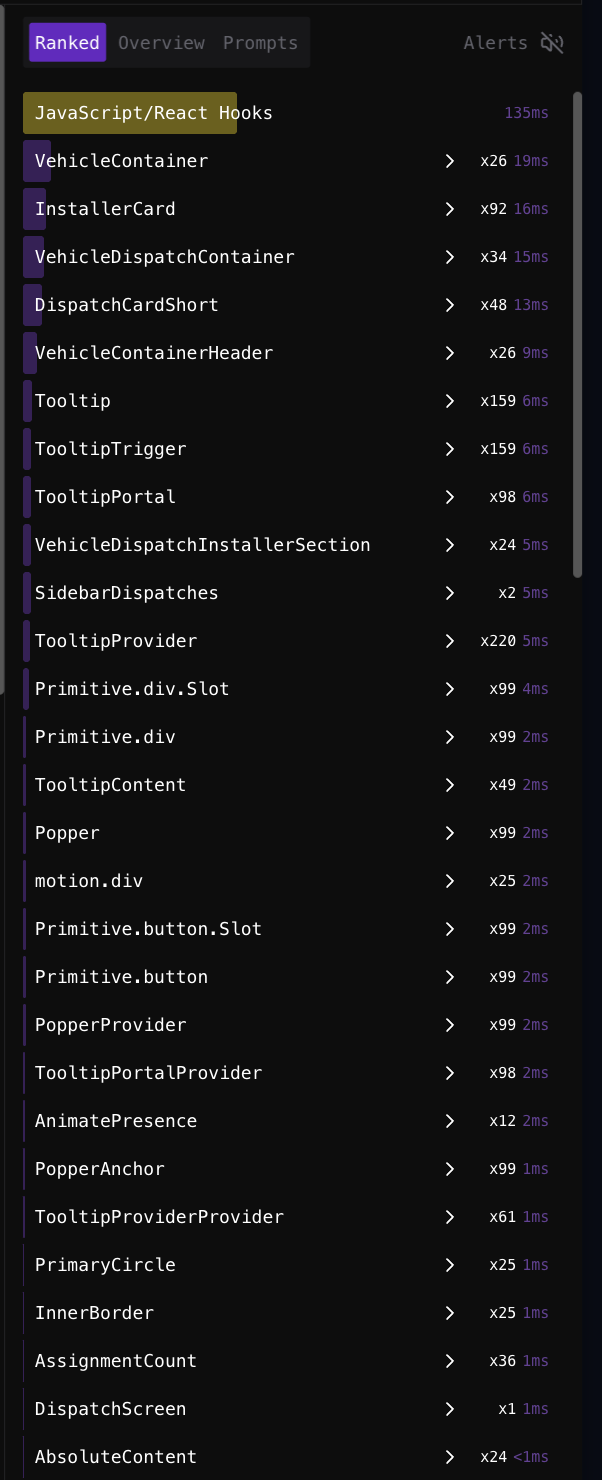Click the VehicleContainerHeader component name
Image resolution: width=602 pixels, height=1480 pixels.
point(154,353)
